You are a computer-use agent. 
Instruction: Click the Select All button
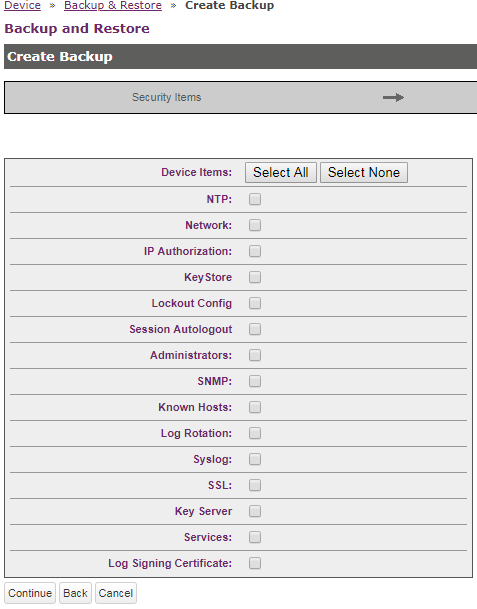point(281,172)
